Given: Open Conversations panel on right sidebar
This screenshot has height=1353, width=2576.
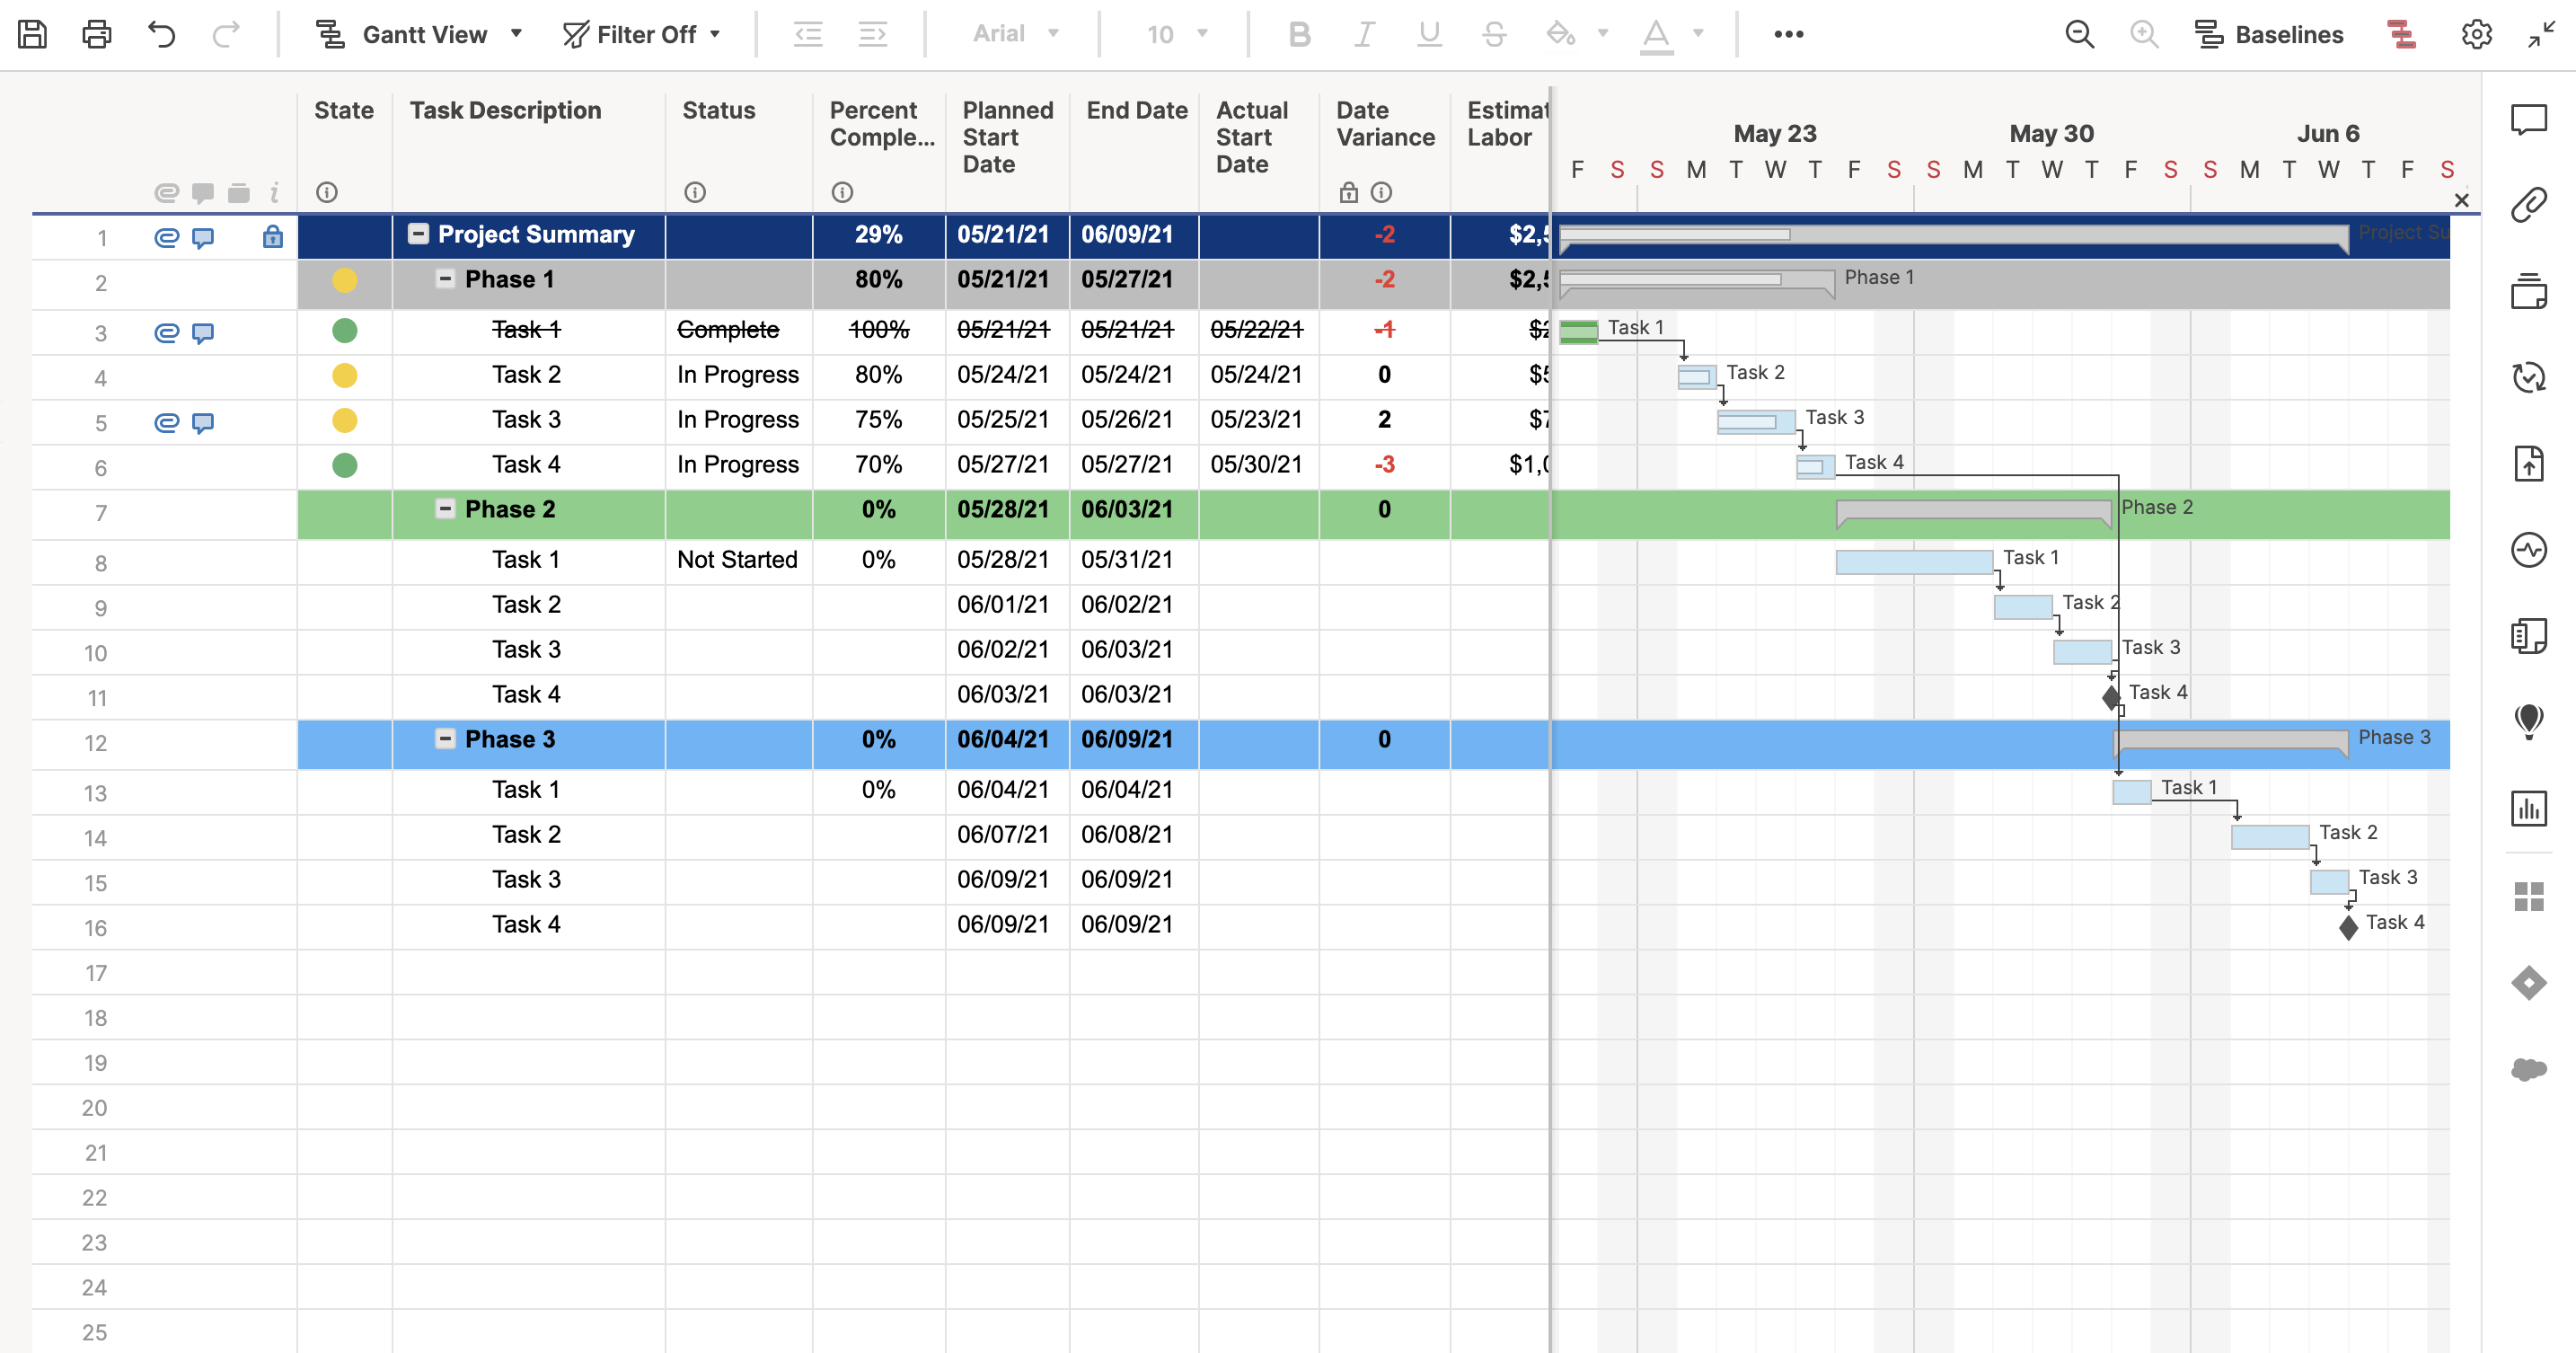Looking at the screenshot, I should (2528, 120).
